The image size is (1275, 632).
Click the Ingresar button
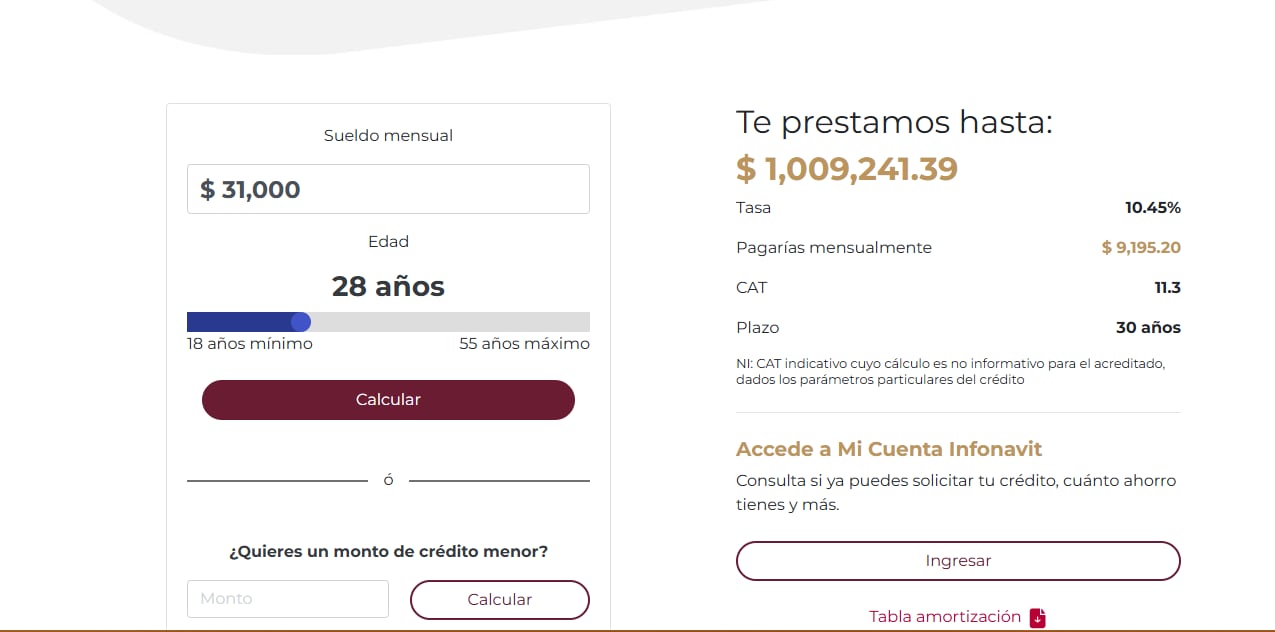tap(957, 561)
